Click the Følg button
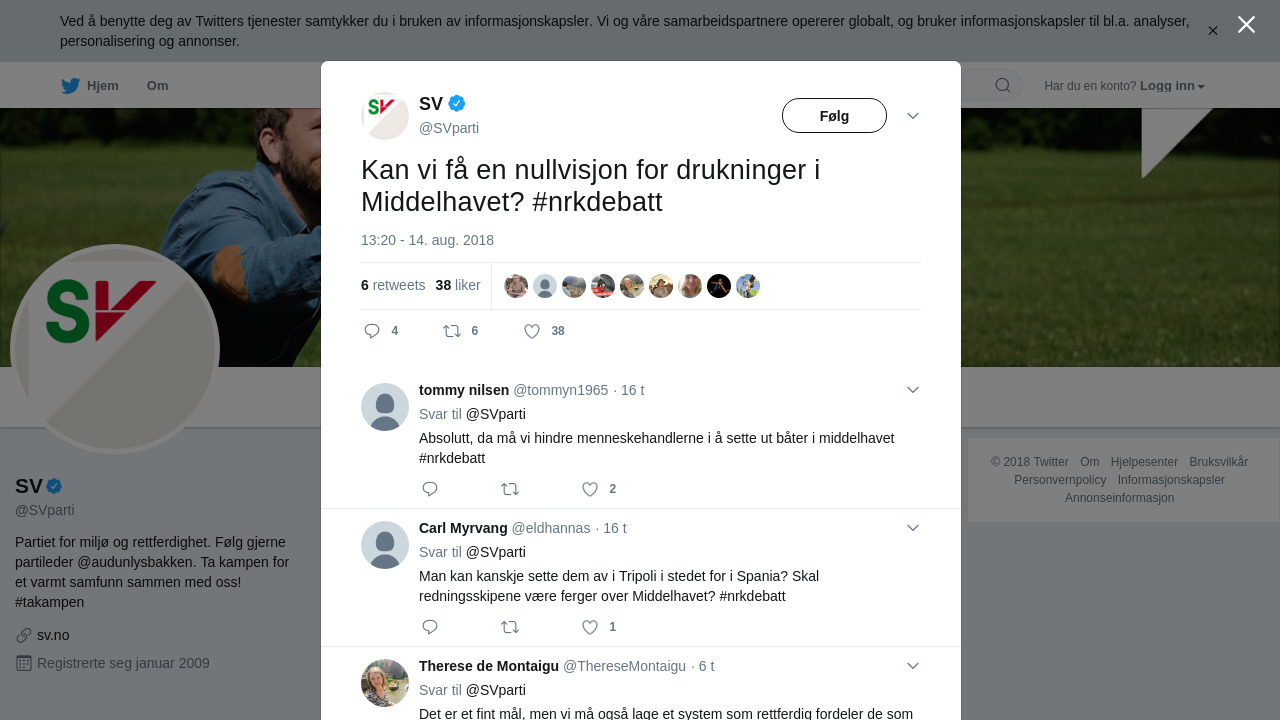The height and width of the screenshot is (720, 1280). [x=834, y=116]
